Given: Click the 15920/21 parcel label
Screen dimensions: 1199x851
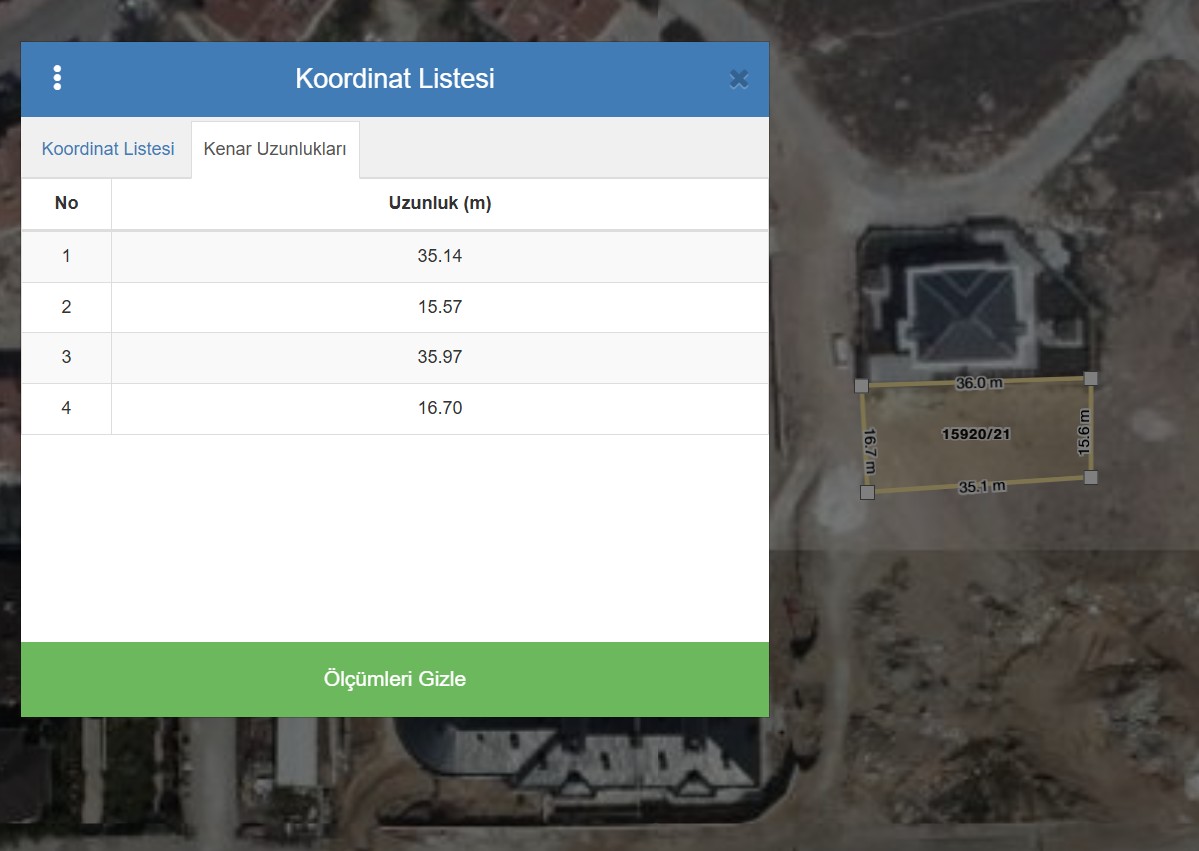Looking at the screenshot, I should point(976,433).
